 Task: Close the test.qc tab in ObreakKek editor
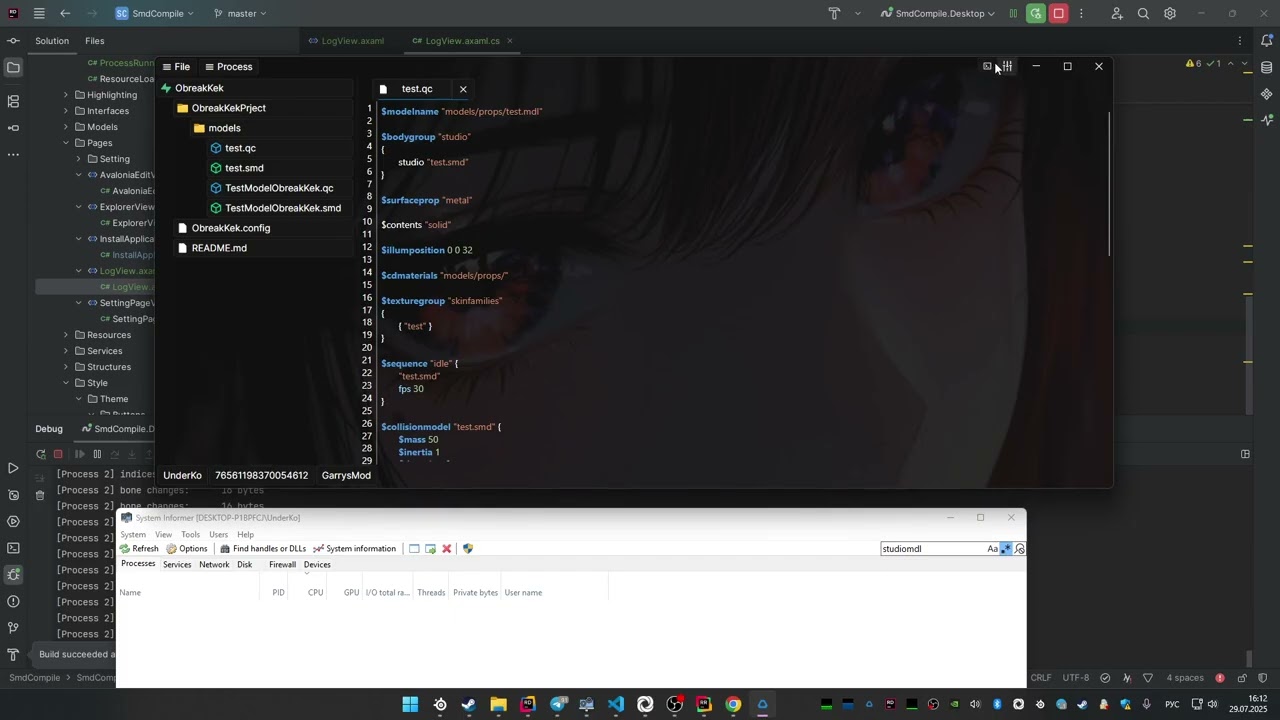463,89
